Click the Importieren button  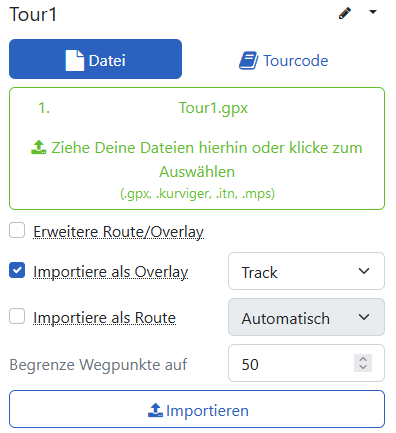(x=197, y=409)
